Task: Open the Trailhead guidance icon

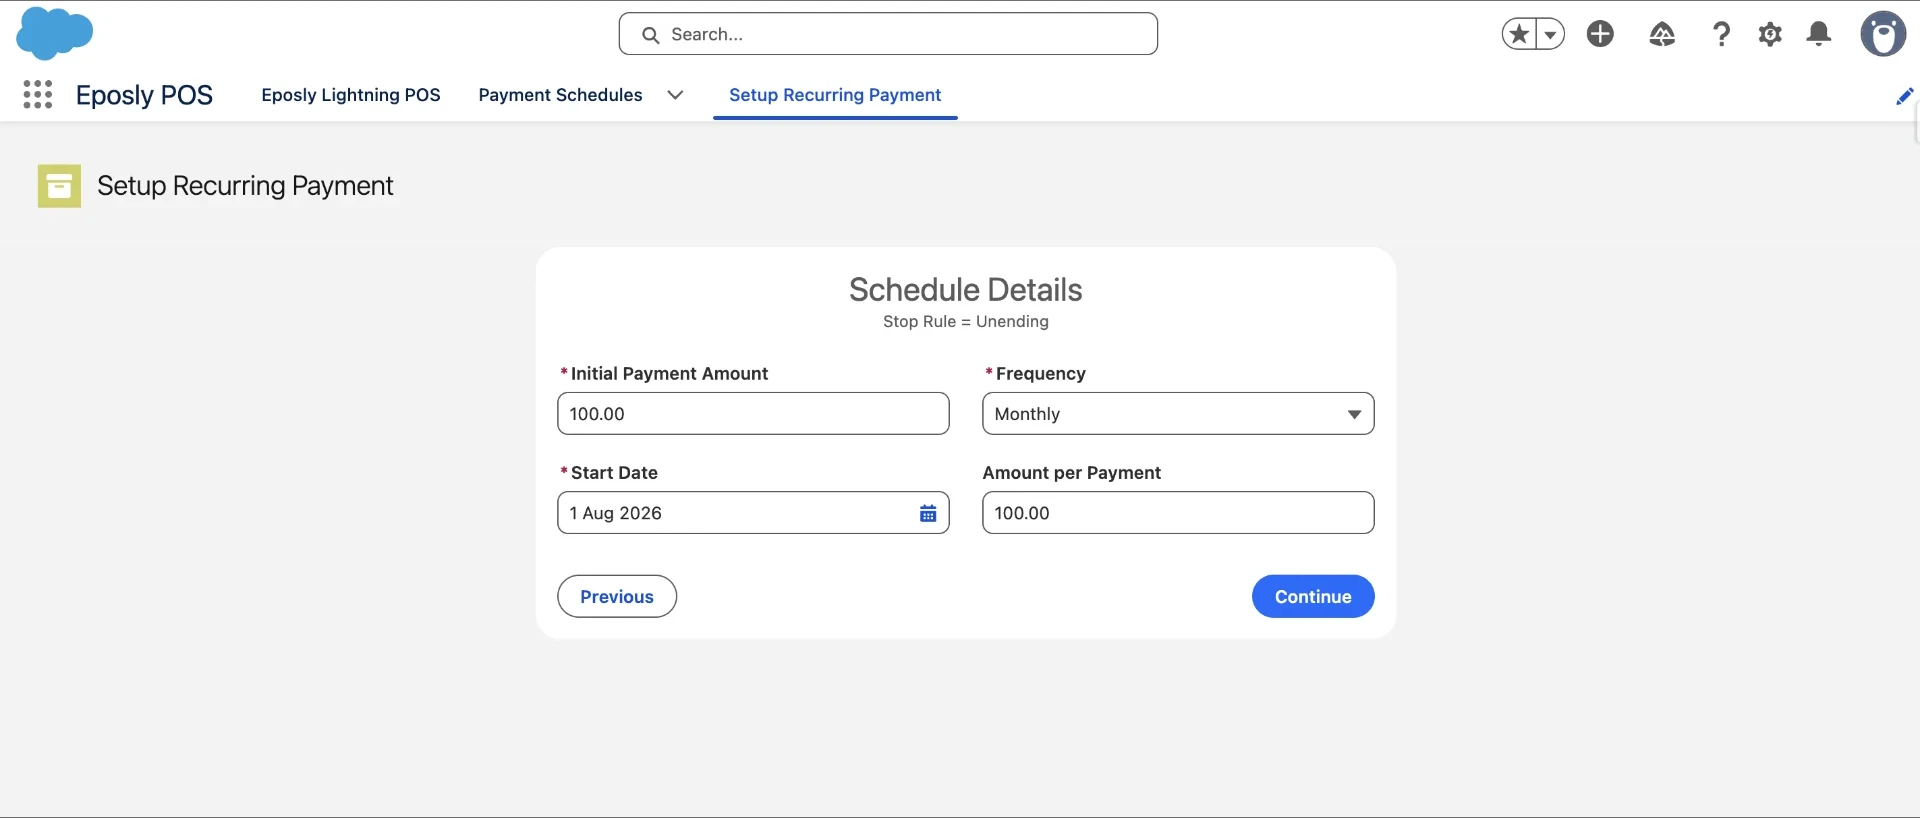Action: [1662, 34]
